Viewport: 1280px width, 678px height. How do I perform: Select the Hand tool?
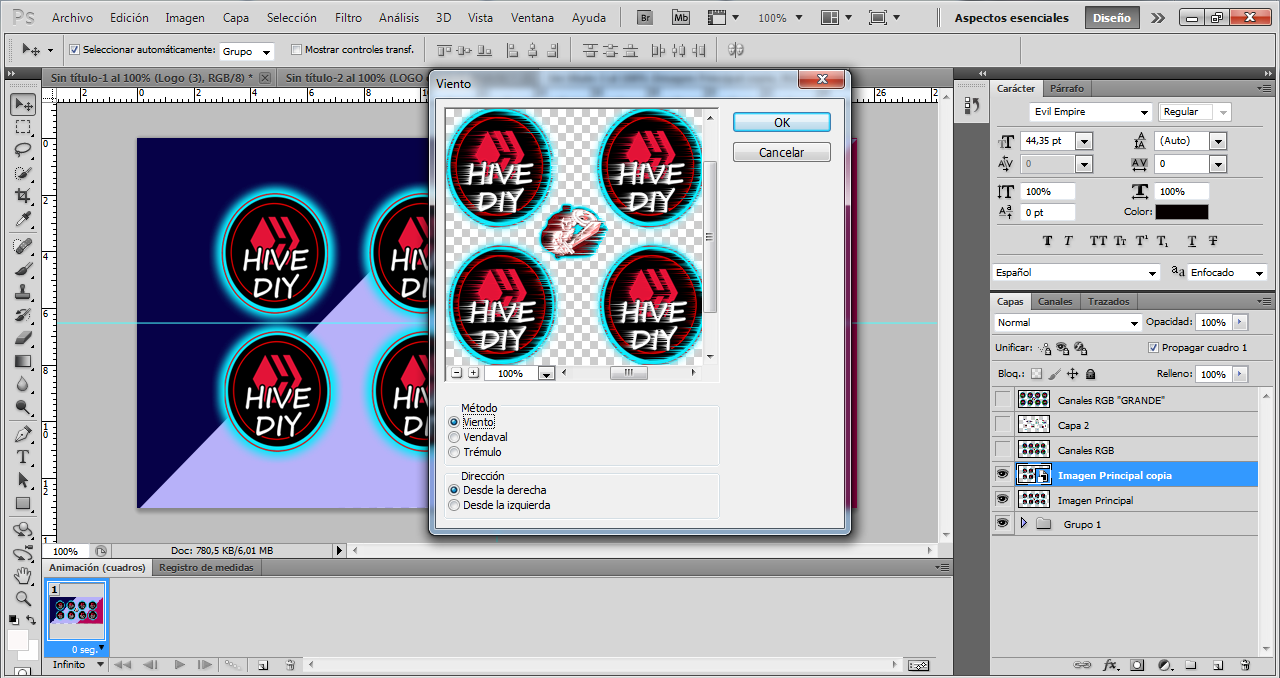pyautogui.click(x=23, y=576)
